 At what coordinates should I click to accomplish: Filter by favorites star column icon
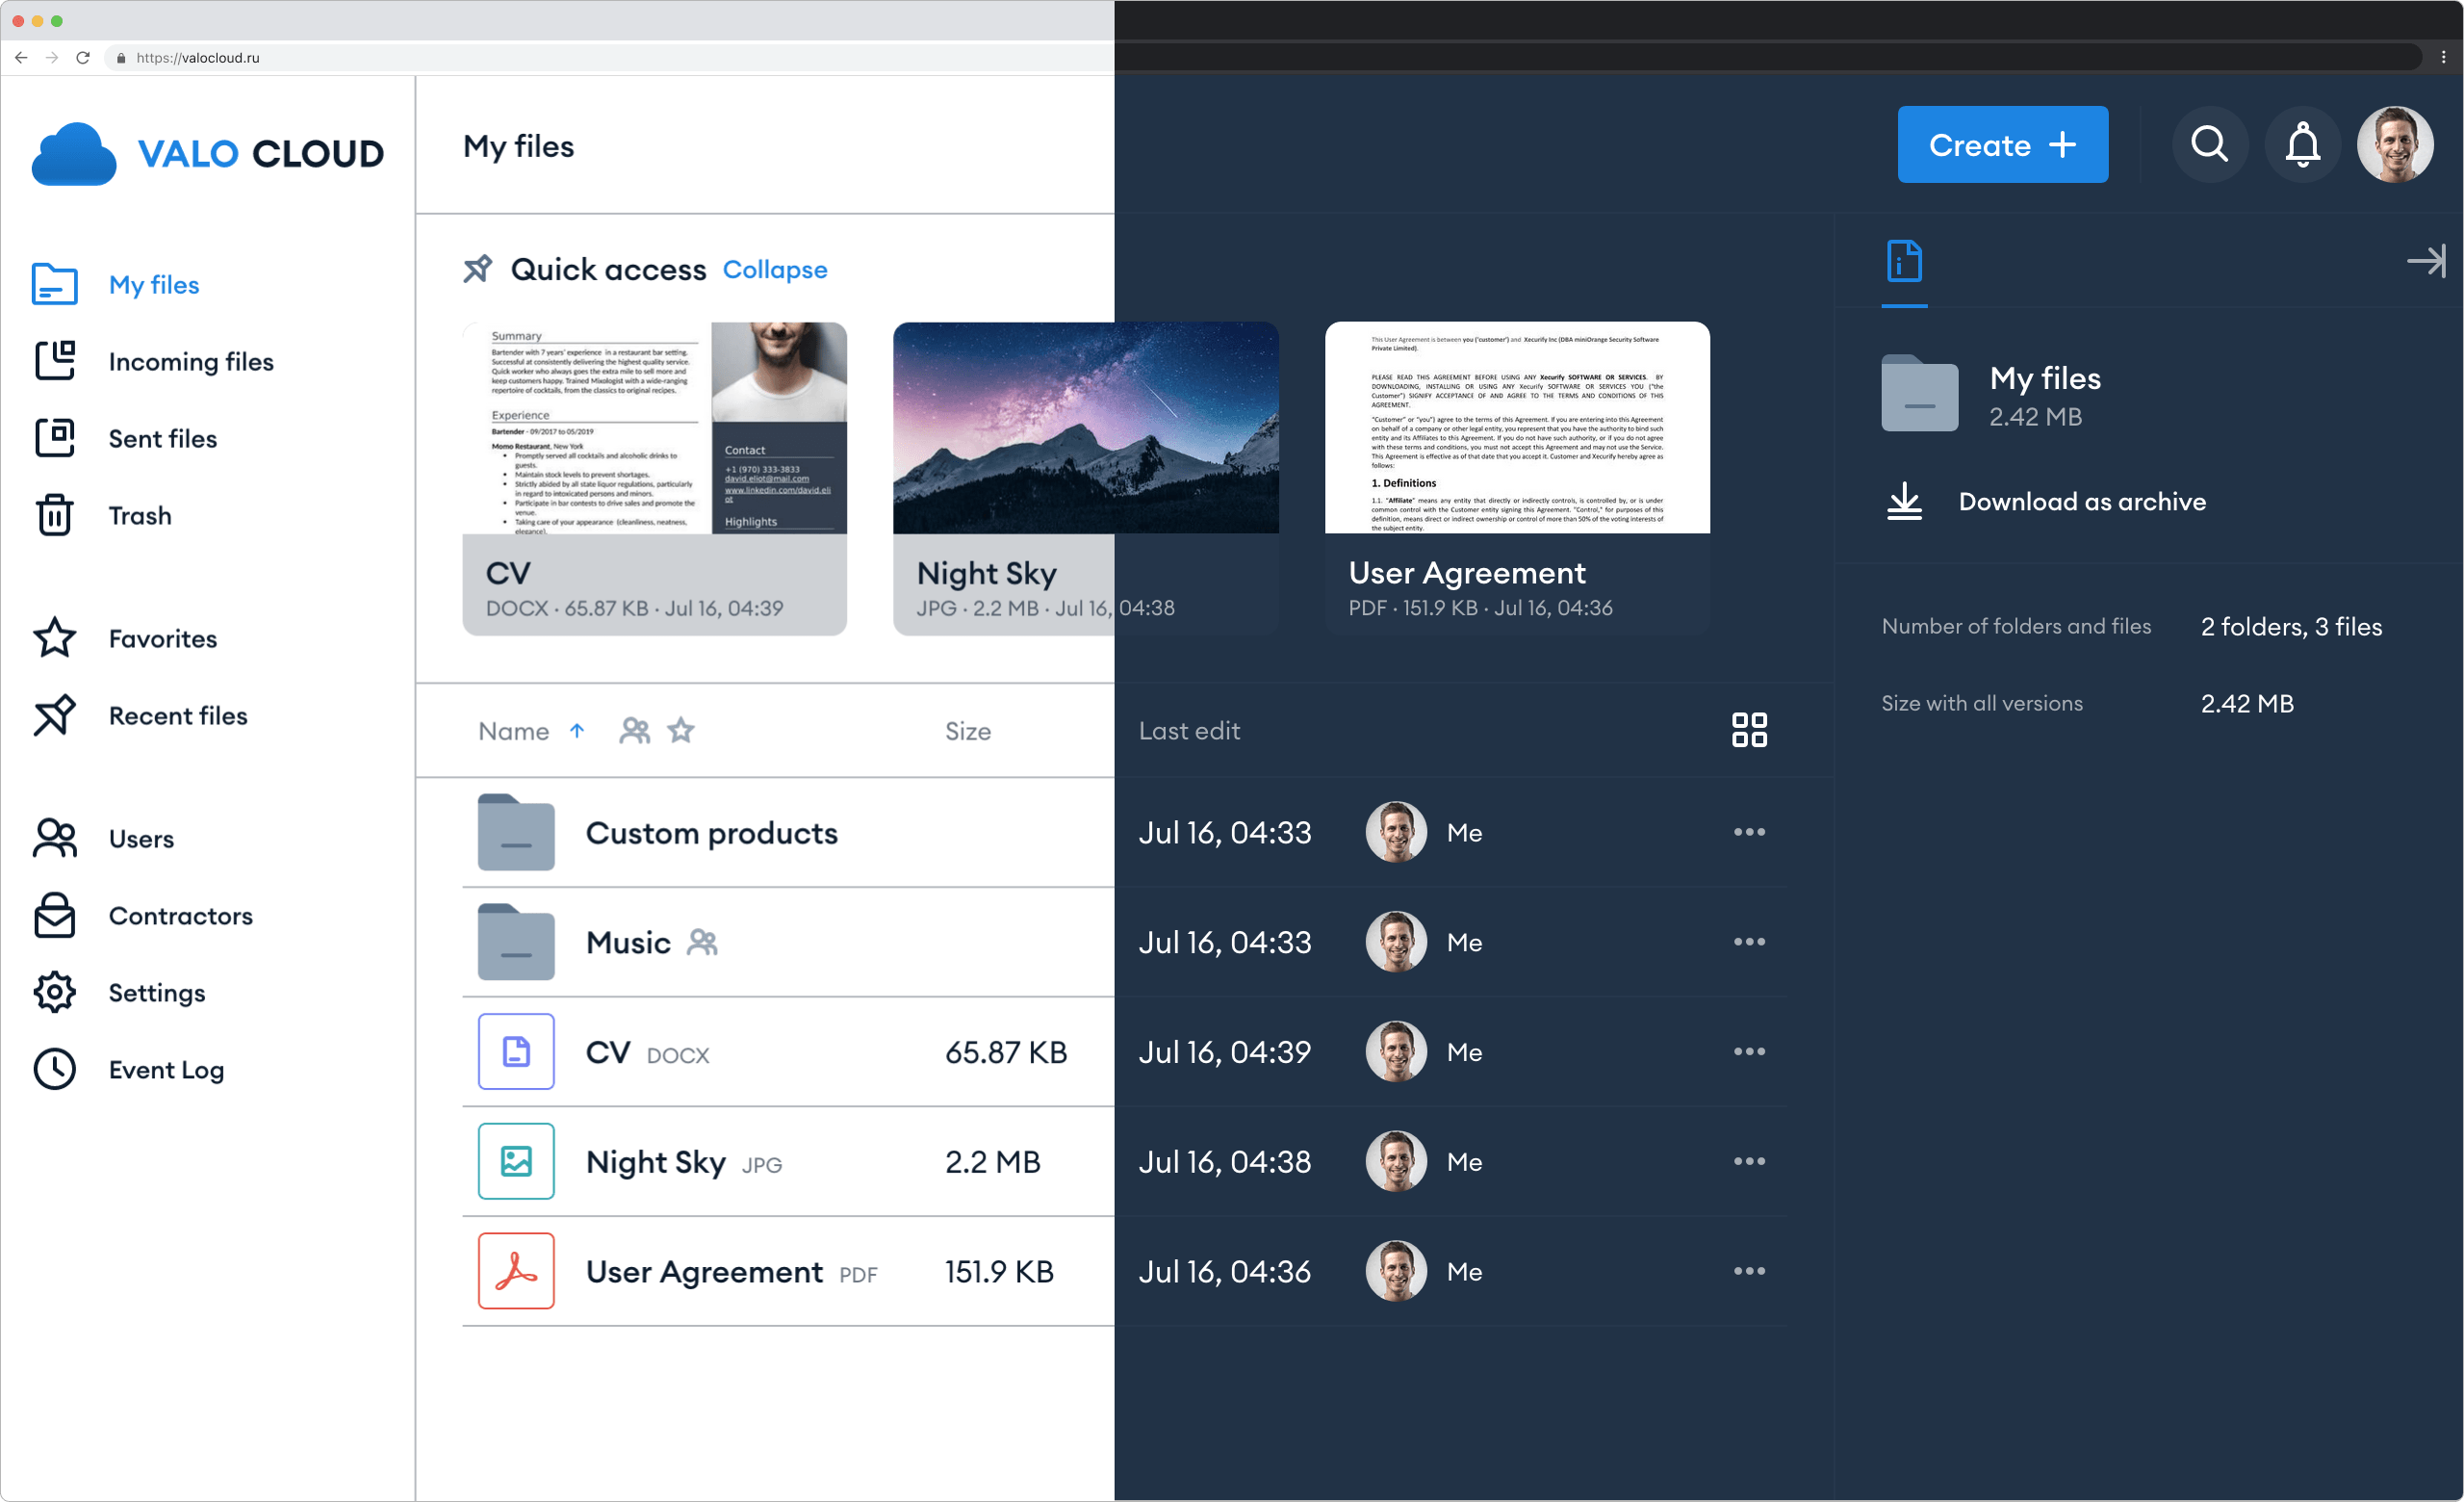point(681,731)
